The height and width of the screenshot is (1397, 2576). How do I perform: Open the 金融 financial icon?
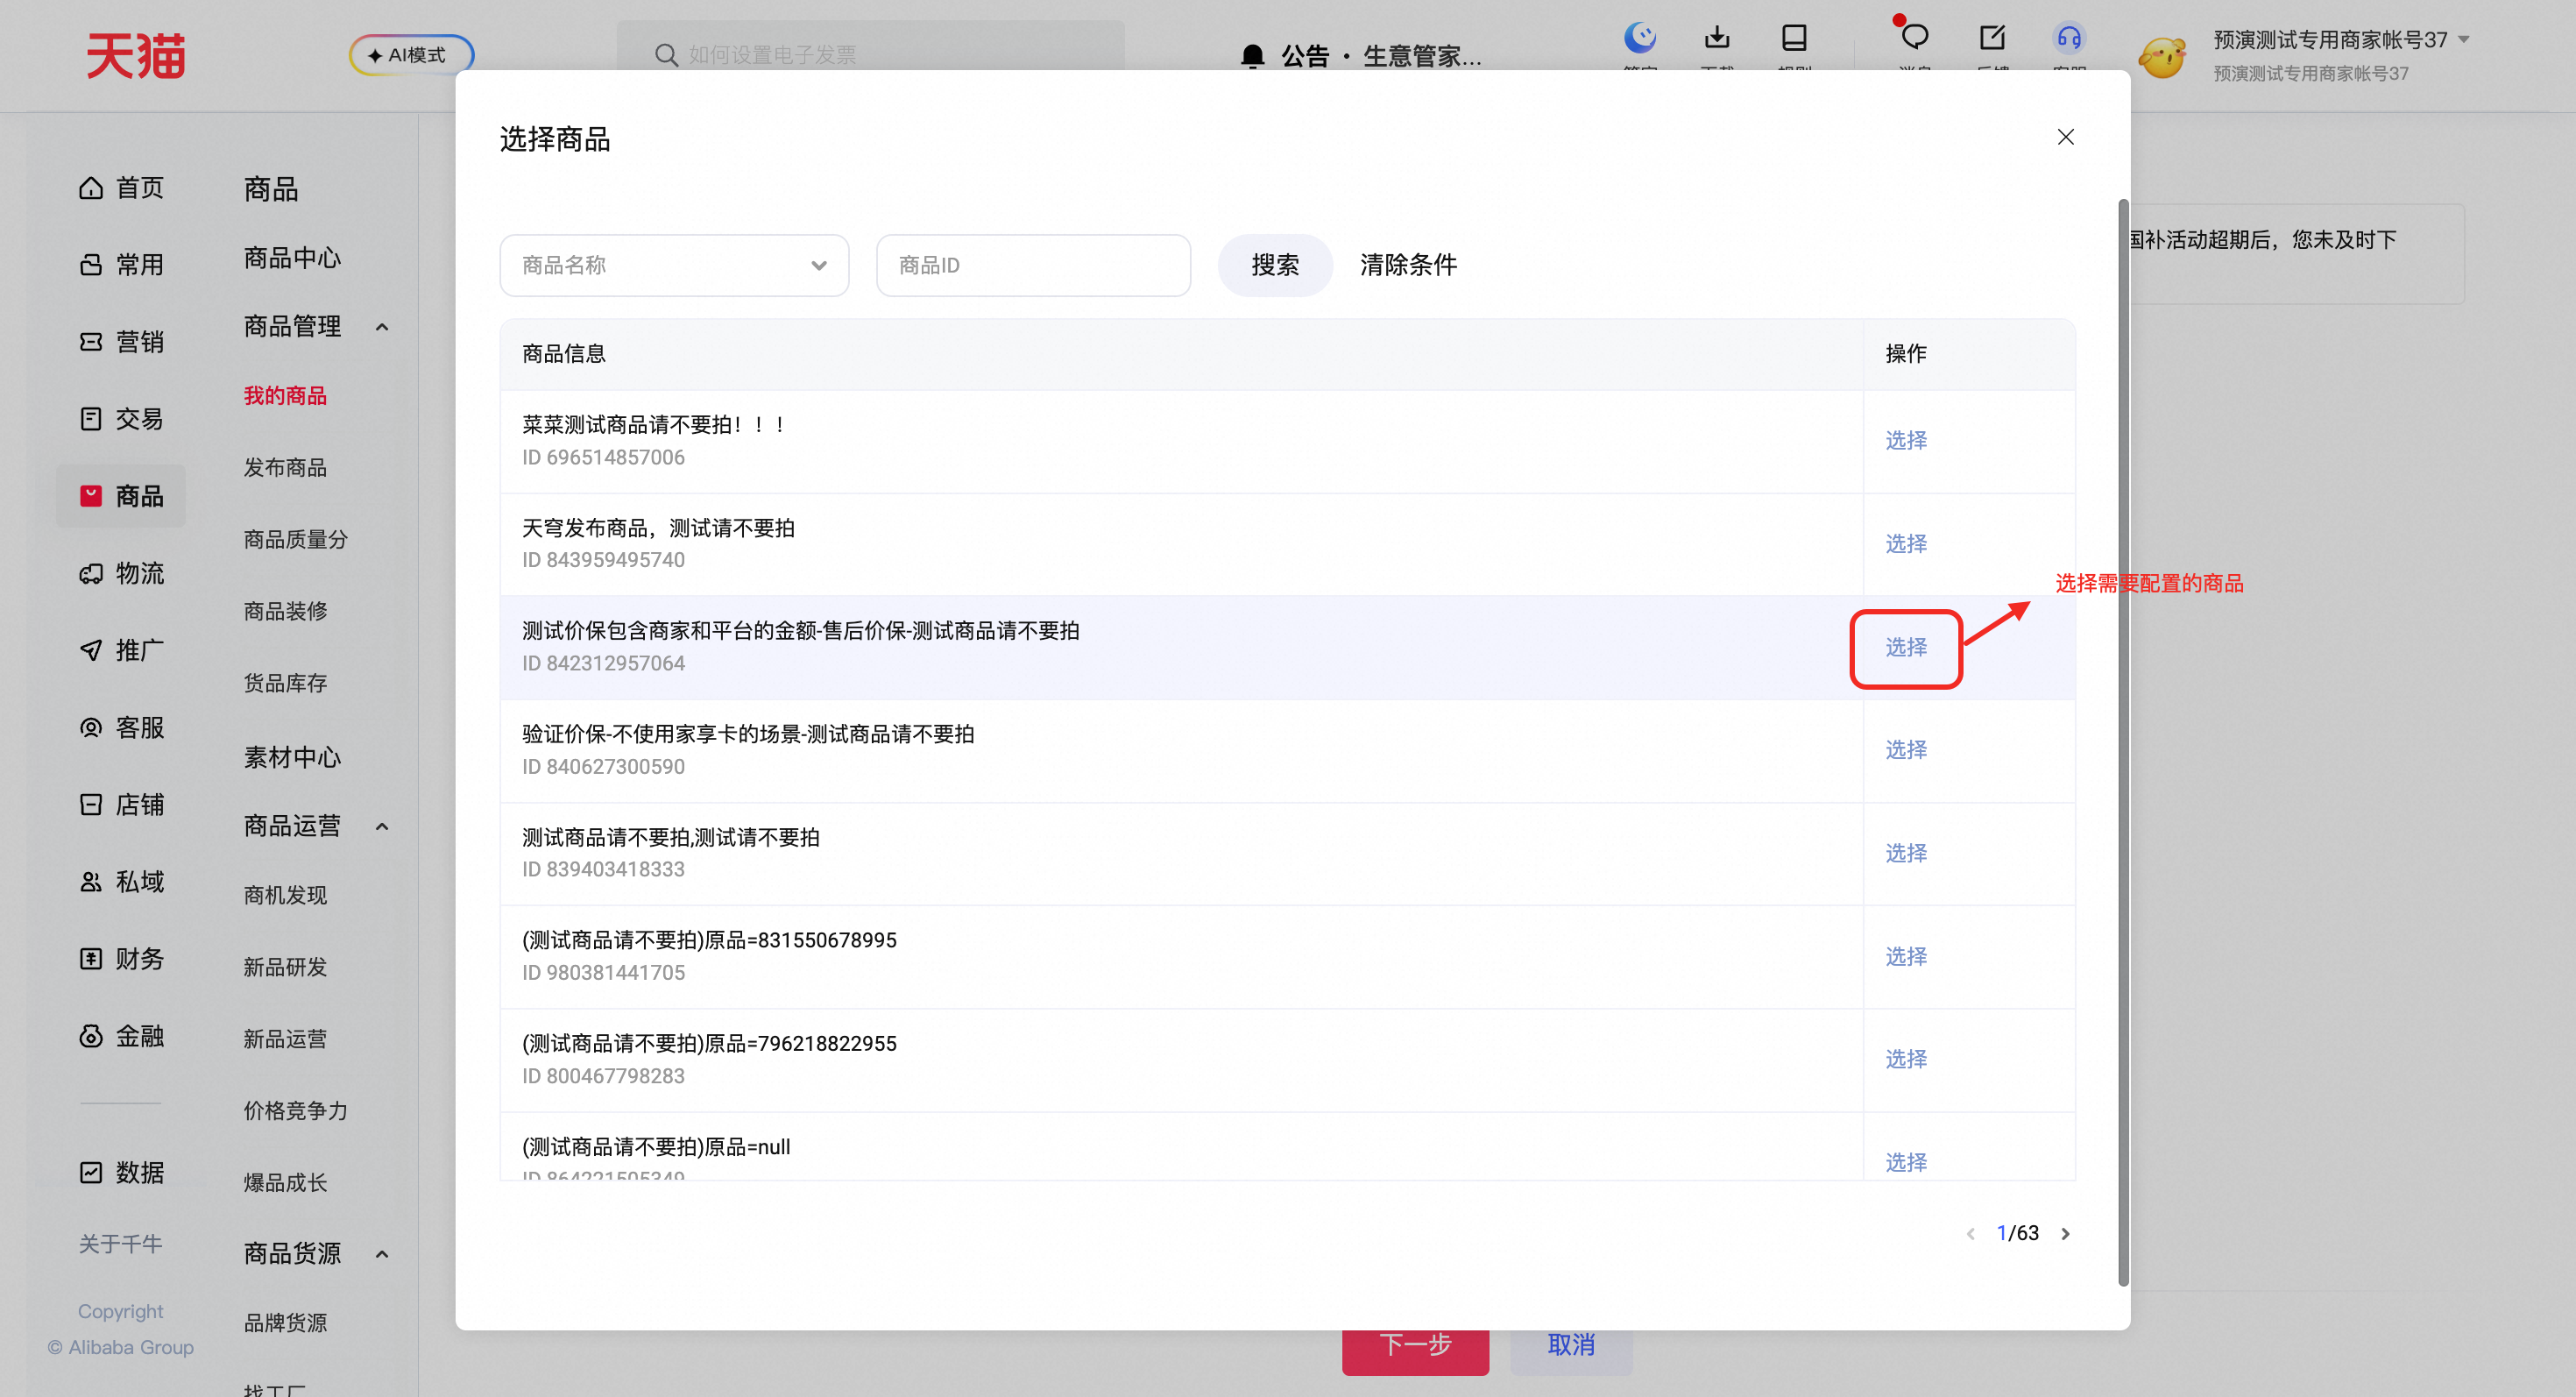click(x=91, y=1036)
